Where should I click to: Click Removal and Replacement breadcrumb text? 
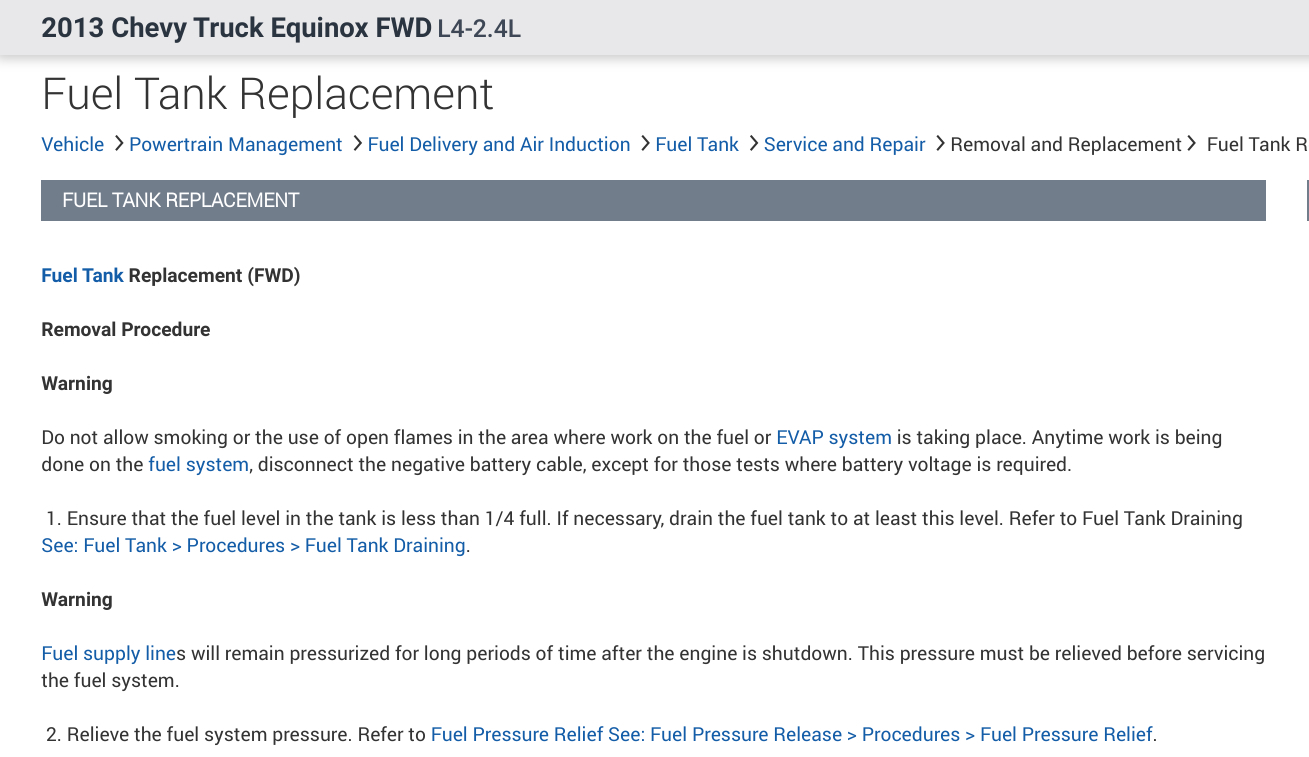tap(1065, 145)
